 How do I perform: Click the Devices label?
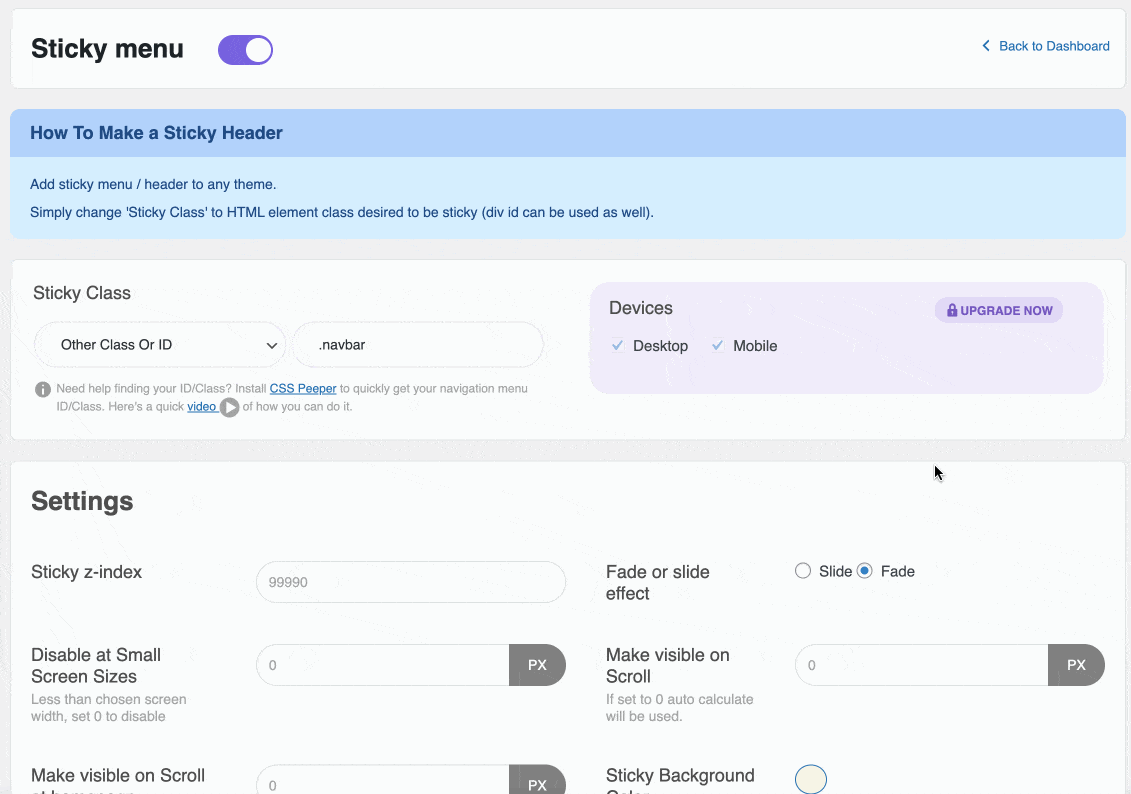pyautogui.click(x=641, y=308)
